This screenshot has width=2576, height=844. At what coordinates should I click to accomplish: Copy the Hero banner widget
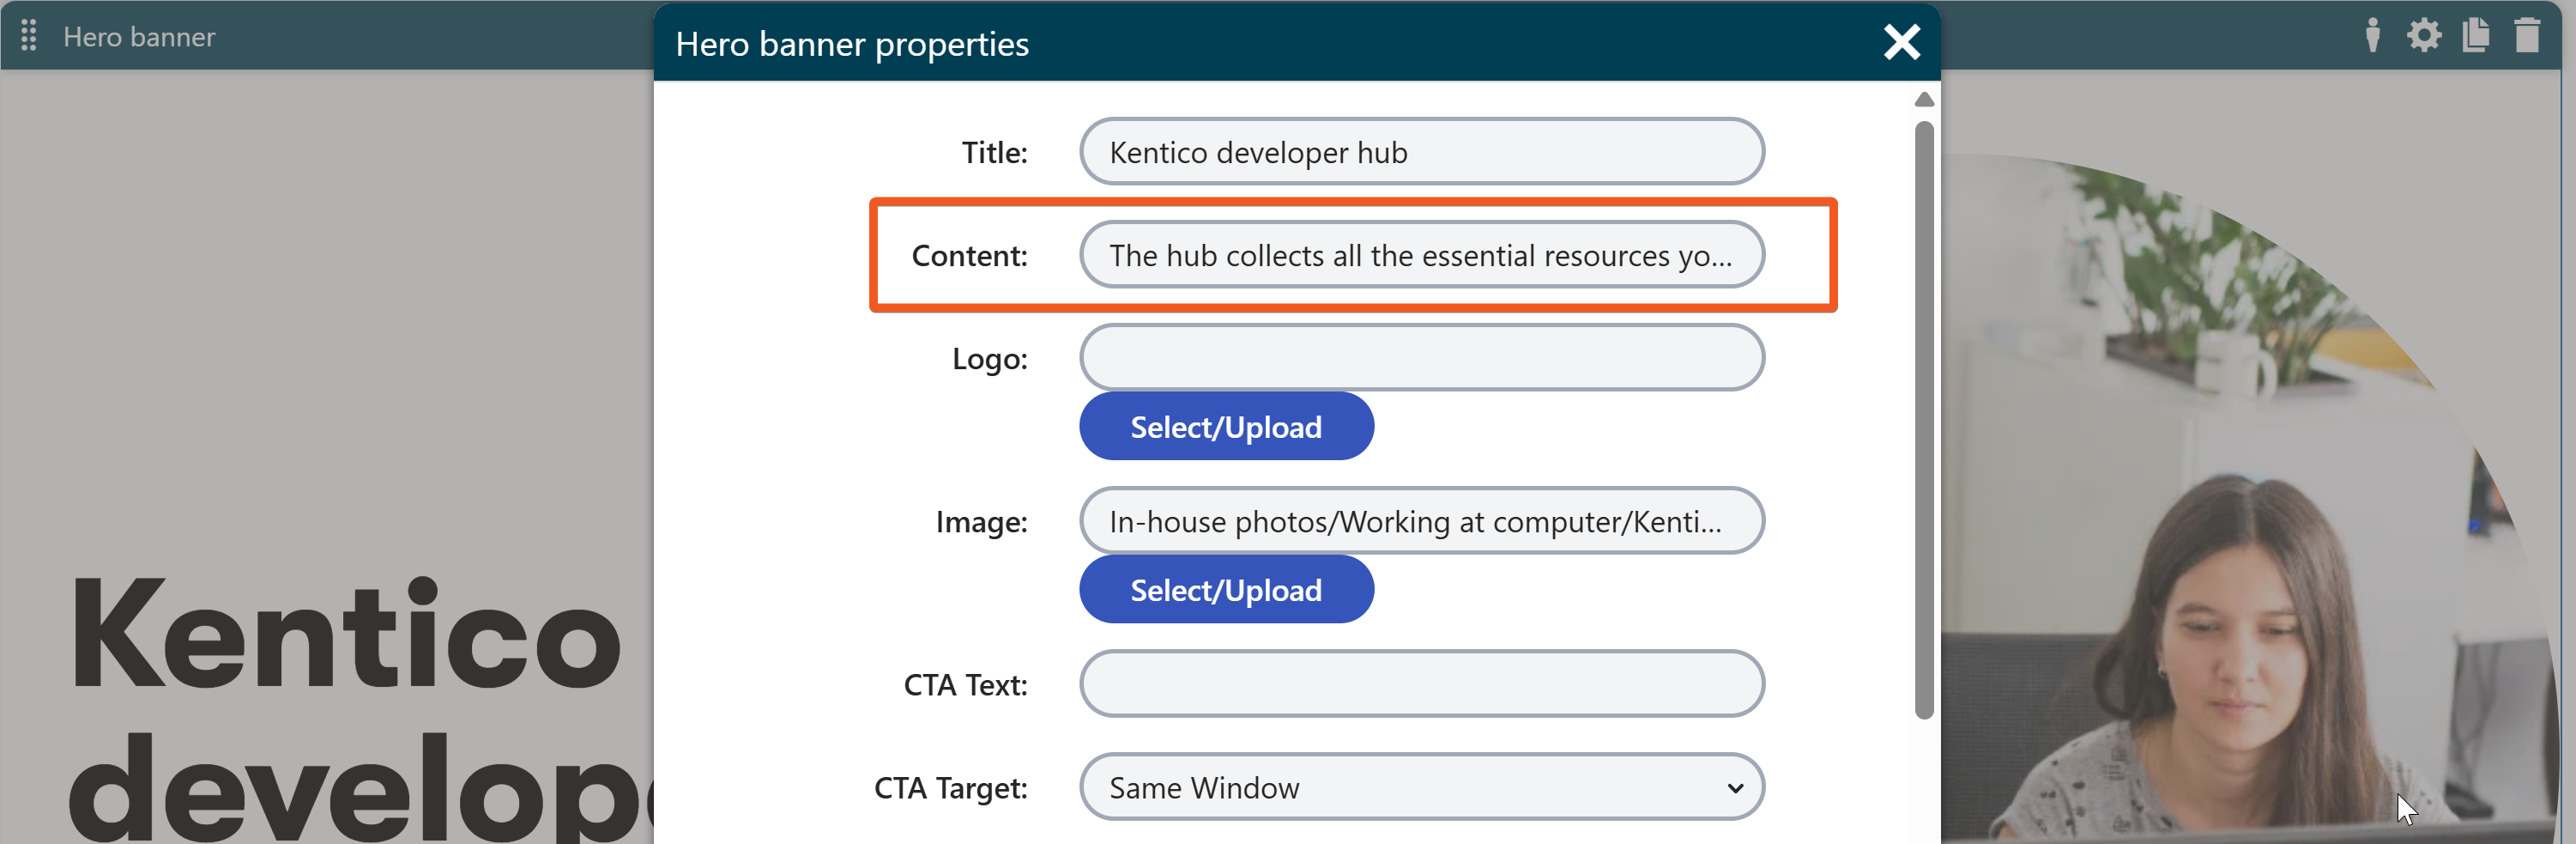(2475, 36)
